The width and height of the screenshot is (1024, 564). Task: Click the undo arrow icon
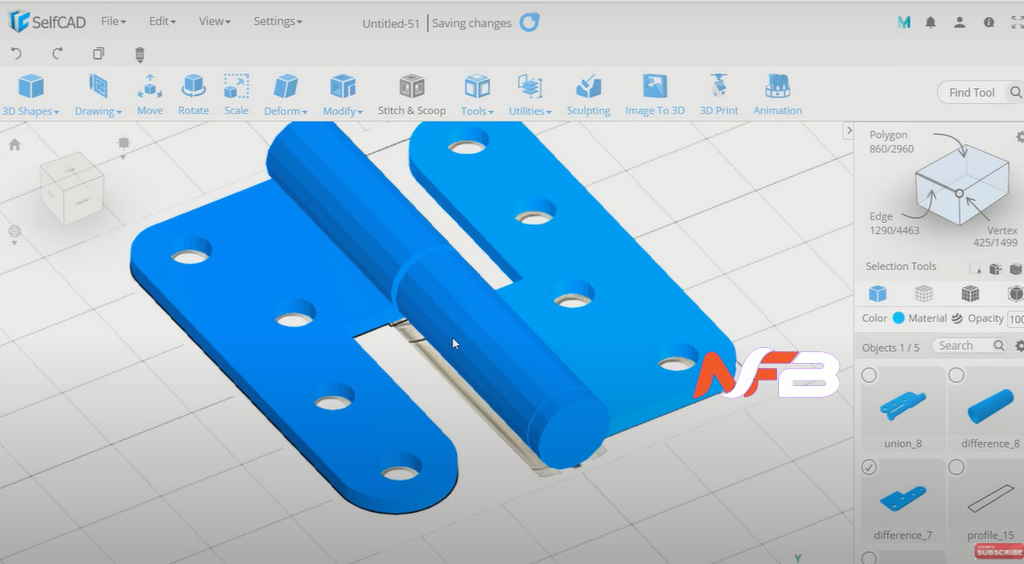(x=16, y=54)
